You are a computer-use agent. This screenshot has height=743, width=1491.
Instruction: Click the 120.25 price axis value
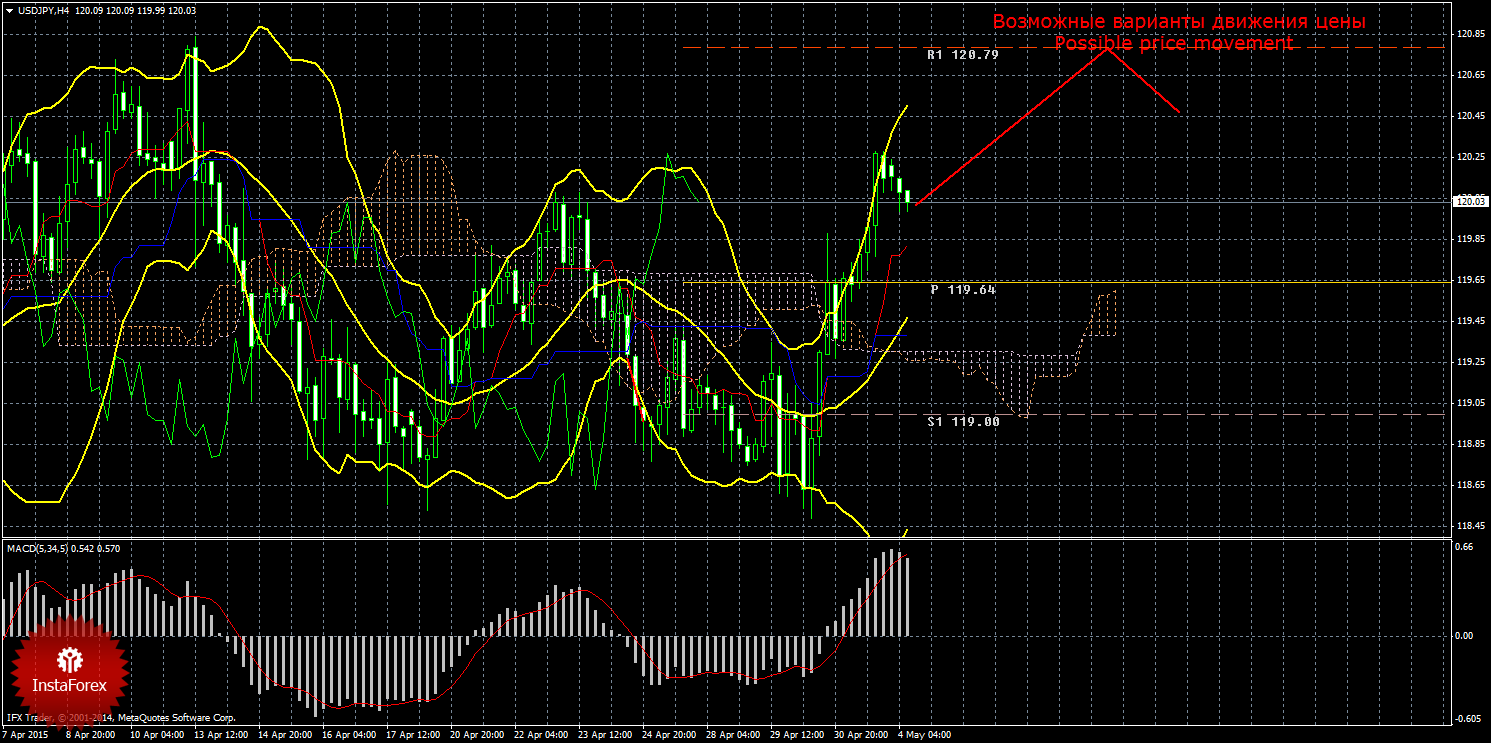pos(1470,157)
